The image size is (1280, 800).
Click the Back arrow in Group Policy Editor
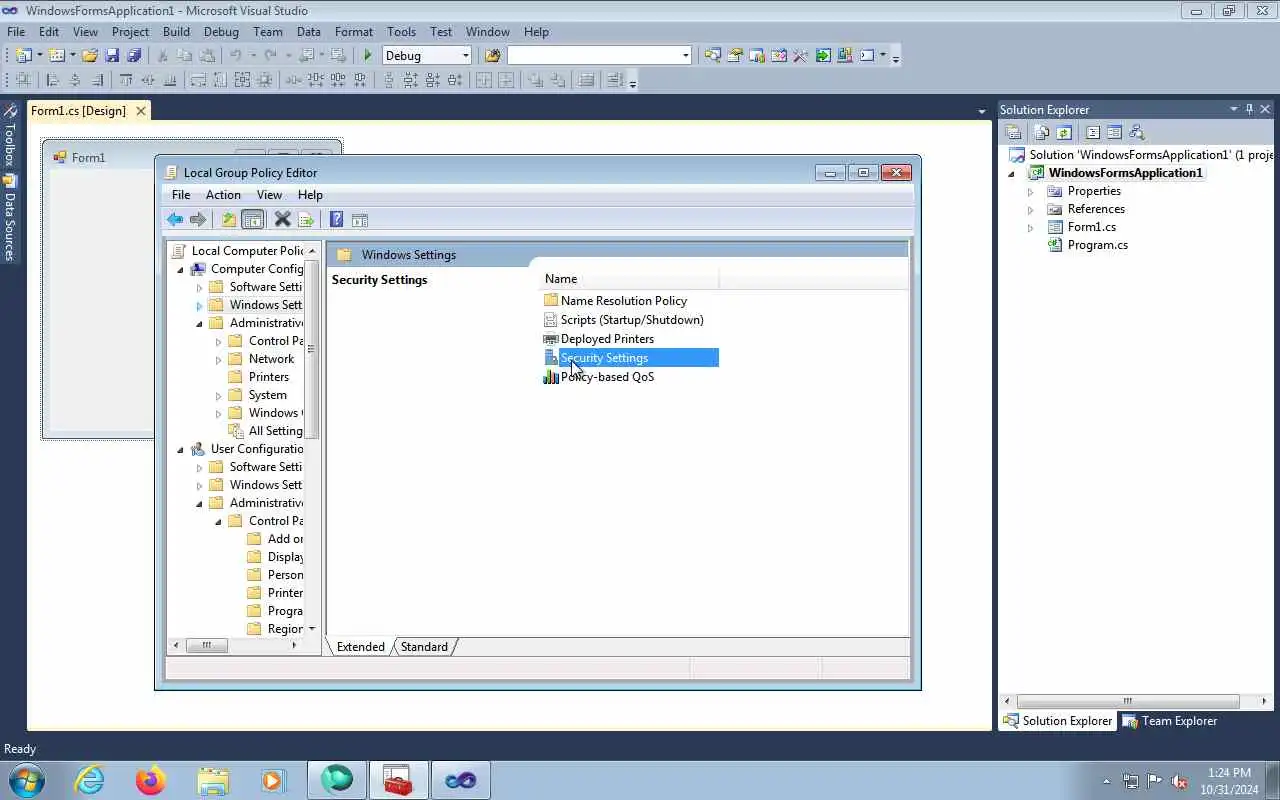[x=175, y=220]
